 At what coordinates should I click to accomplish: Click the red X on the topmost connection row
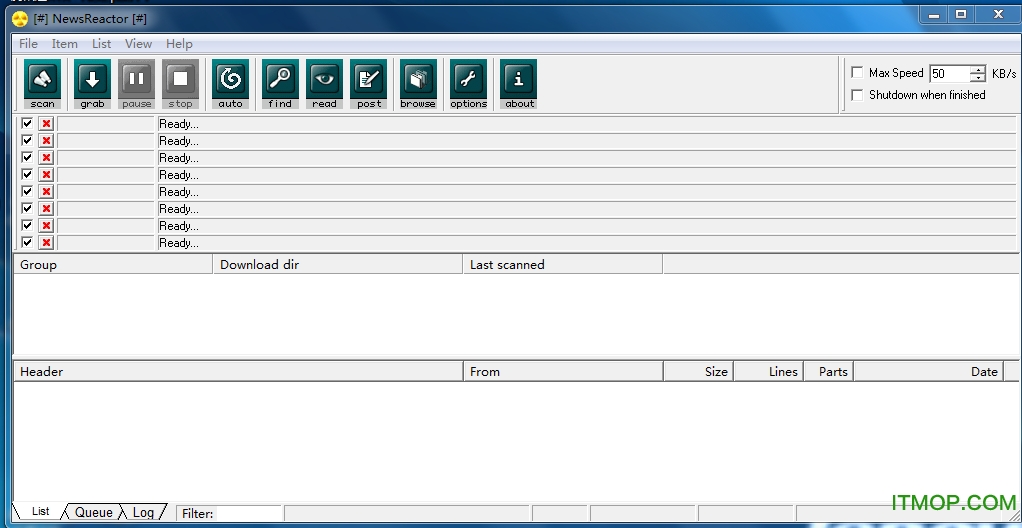46,124
